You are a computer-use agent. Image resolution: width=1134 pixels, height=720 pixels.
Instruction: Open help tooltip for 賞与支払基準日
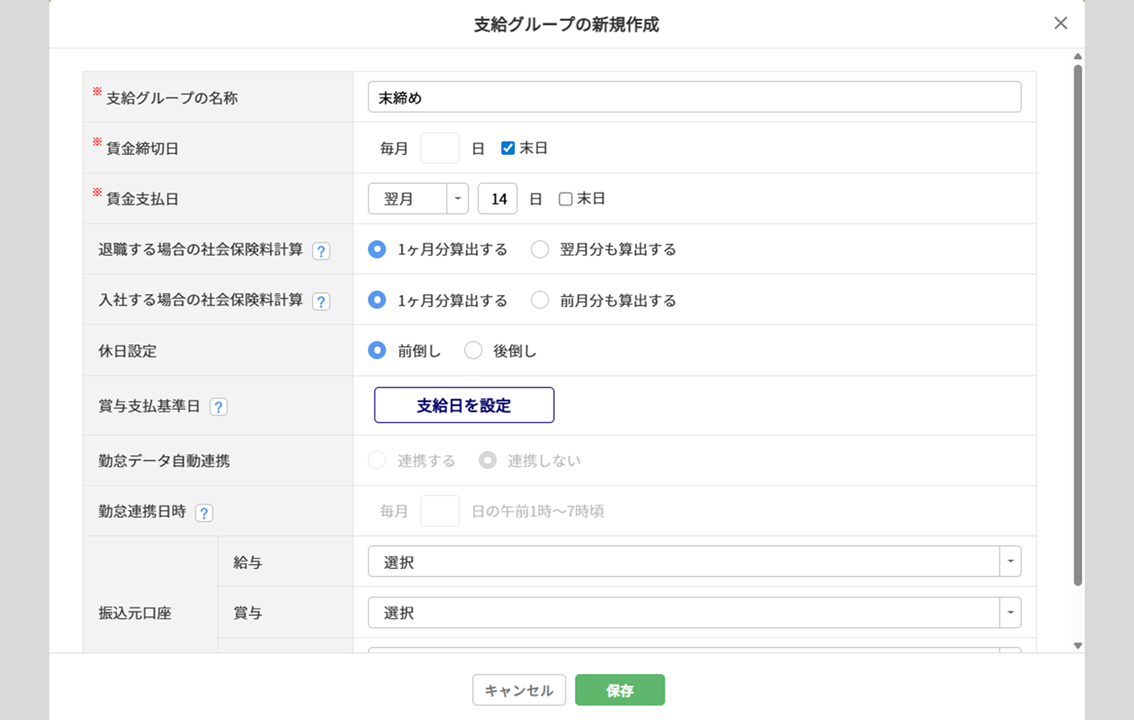pos(218,407)
